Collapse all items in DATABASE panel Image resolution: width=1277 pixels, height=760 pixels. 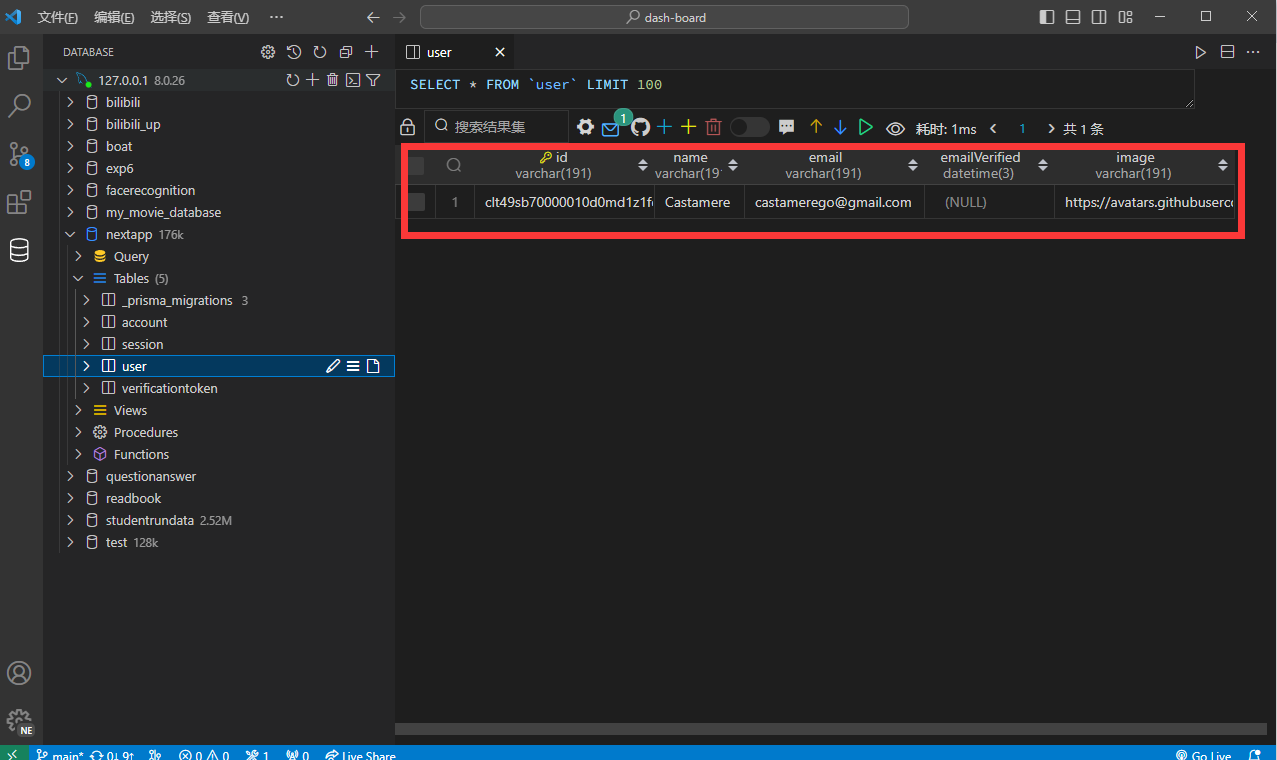(346, 52)
